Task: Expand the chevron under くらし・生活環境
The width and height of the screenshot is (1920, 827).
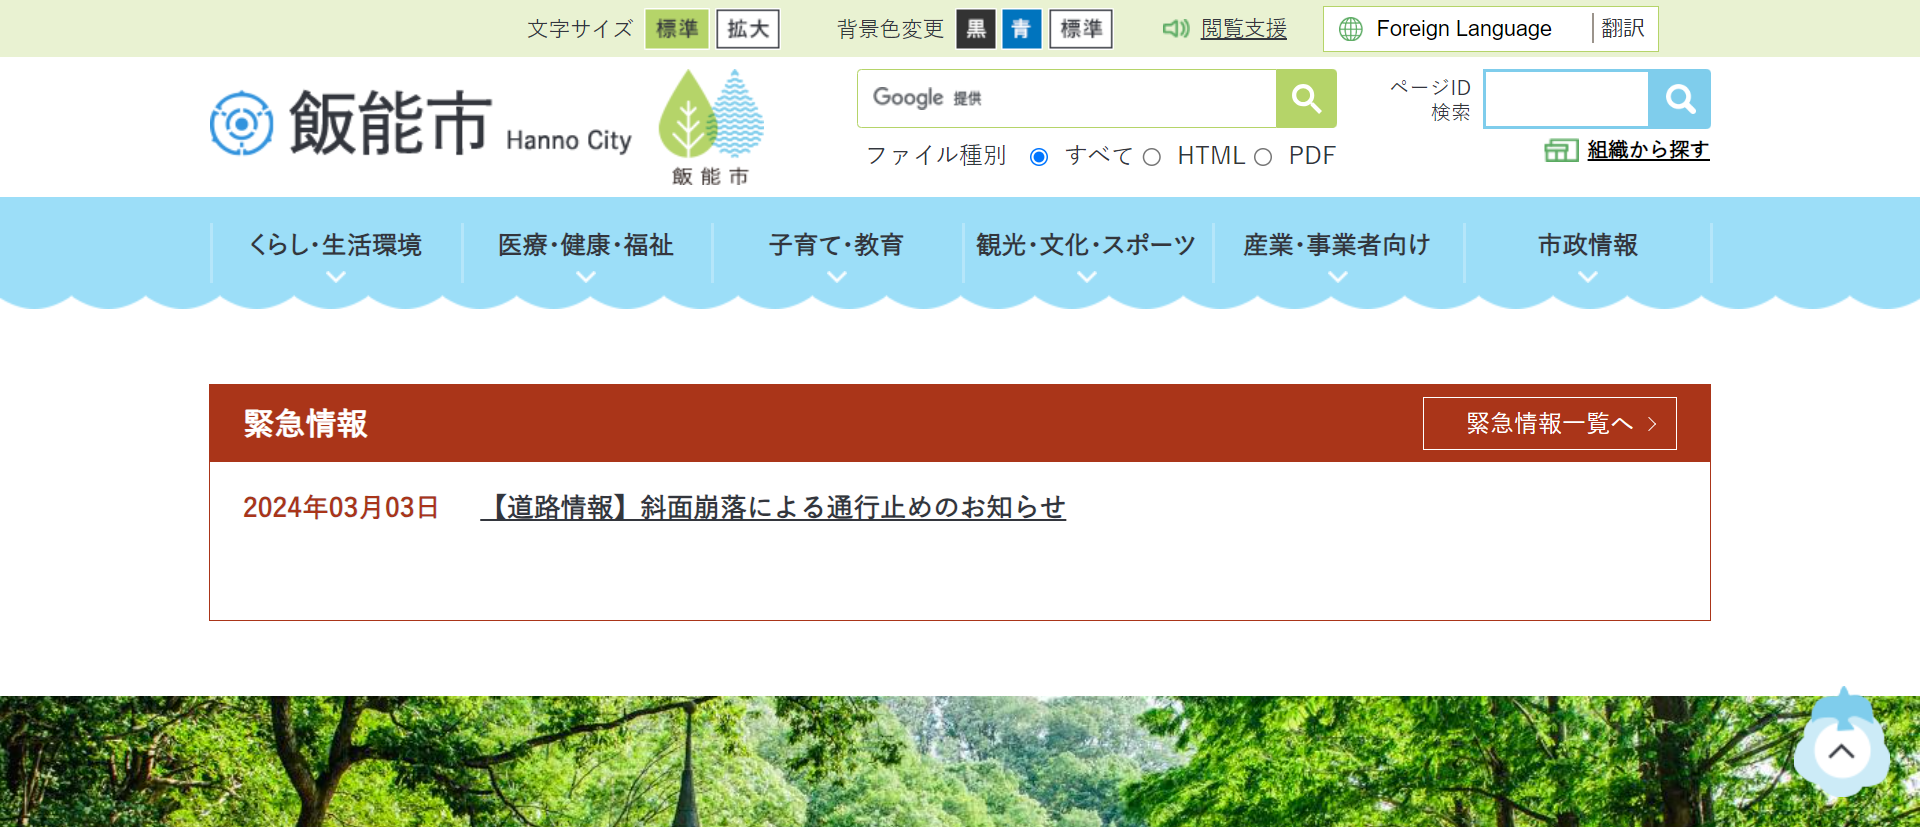Action: (x=336, y=277)
